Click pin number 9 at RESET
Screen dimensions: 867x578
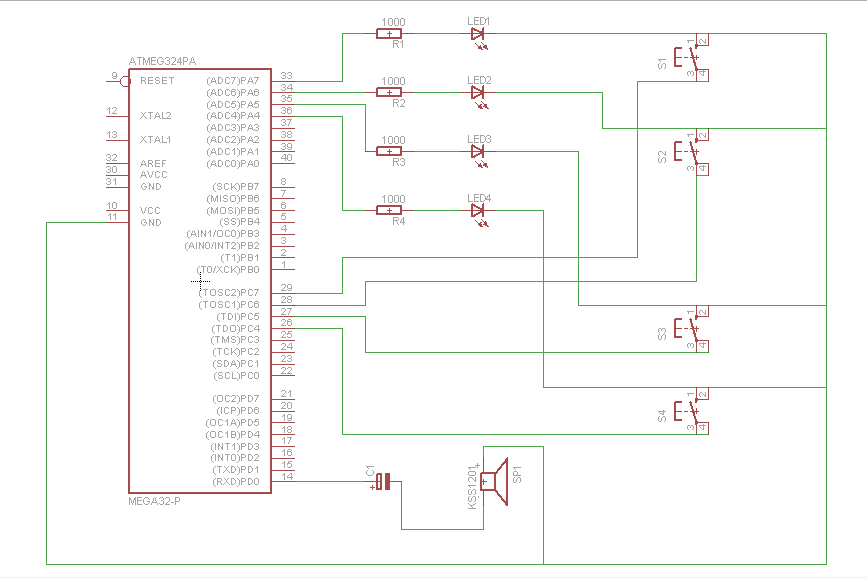pos(114,76)
